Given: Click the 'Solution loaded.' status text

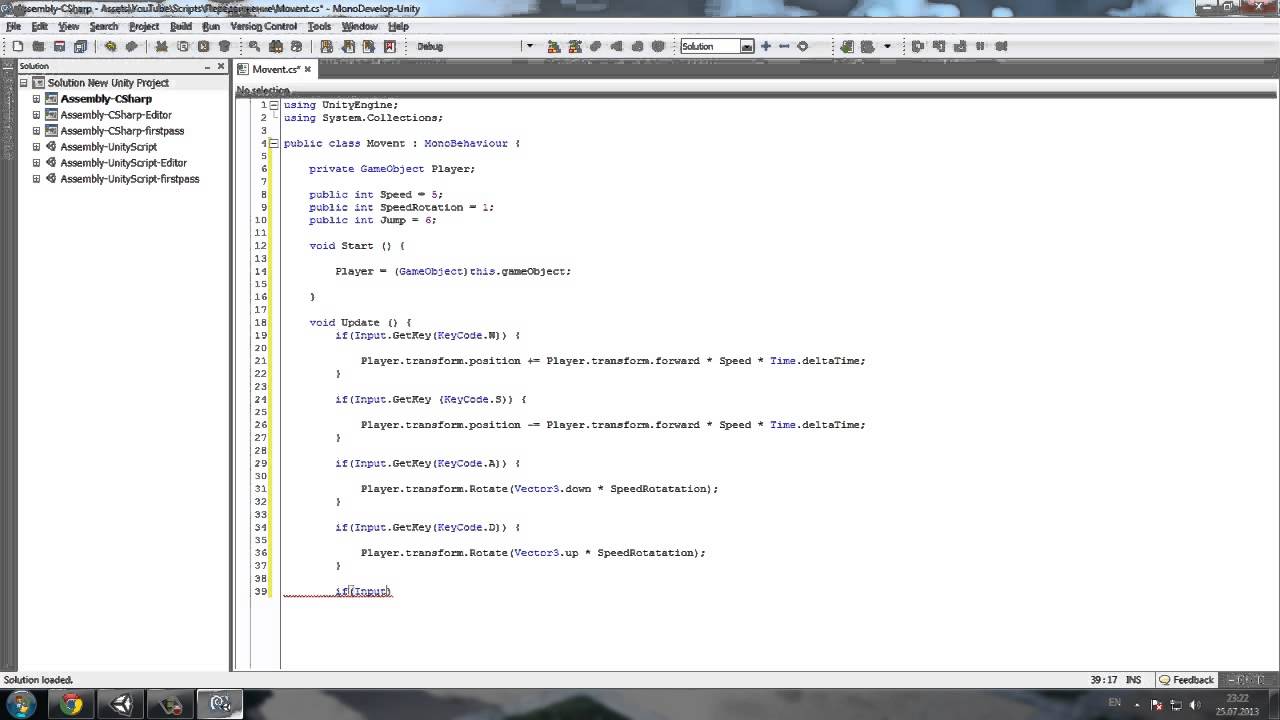Looking at the screenshot, I should click(x=38, y=680).
